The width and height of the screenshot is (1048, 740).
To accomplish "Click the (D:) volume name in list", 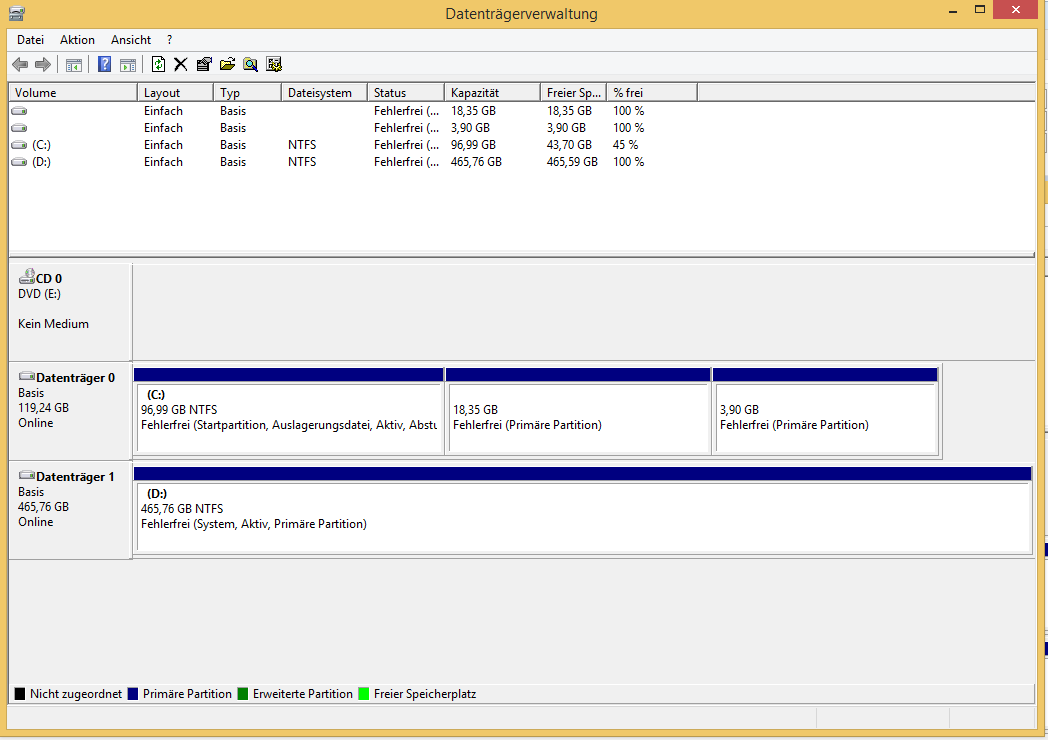I will [x=41, y=162].
